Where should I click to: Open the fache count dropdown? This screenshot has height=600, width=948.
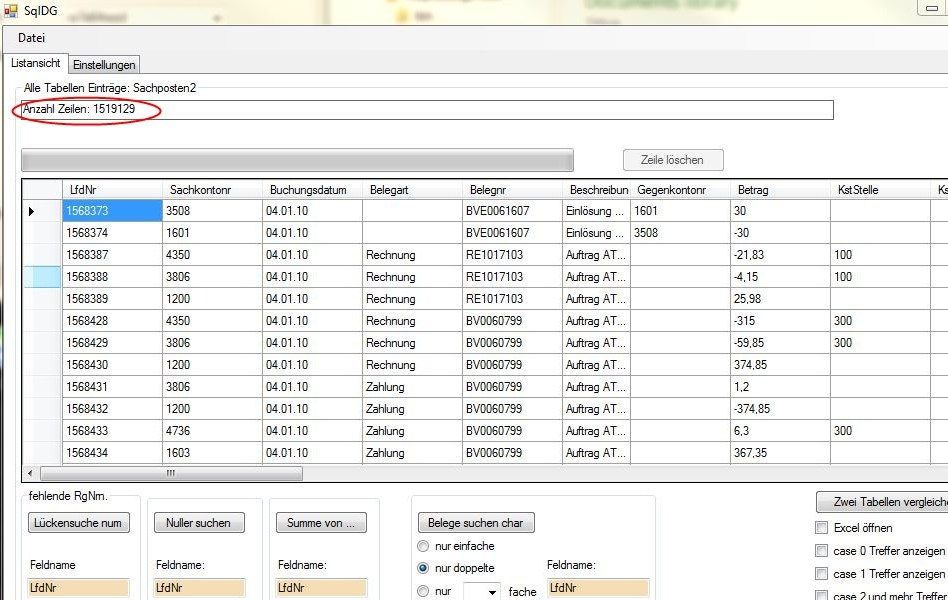(493, 592)
